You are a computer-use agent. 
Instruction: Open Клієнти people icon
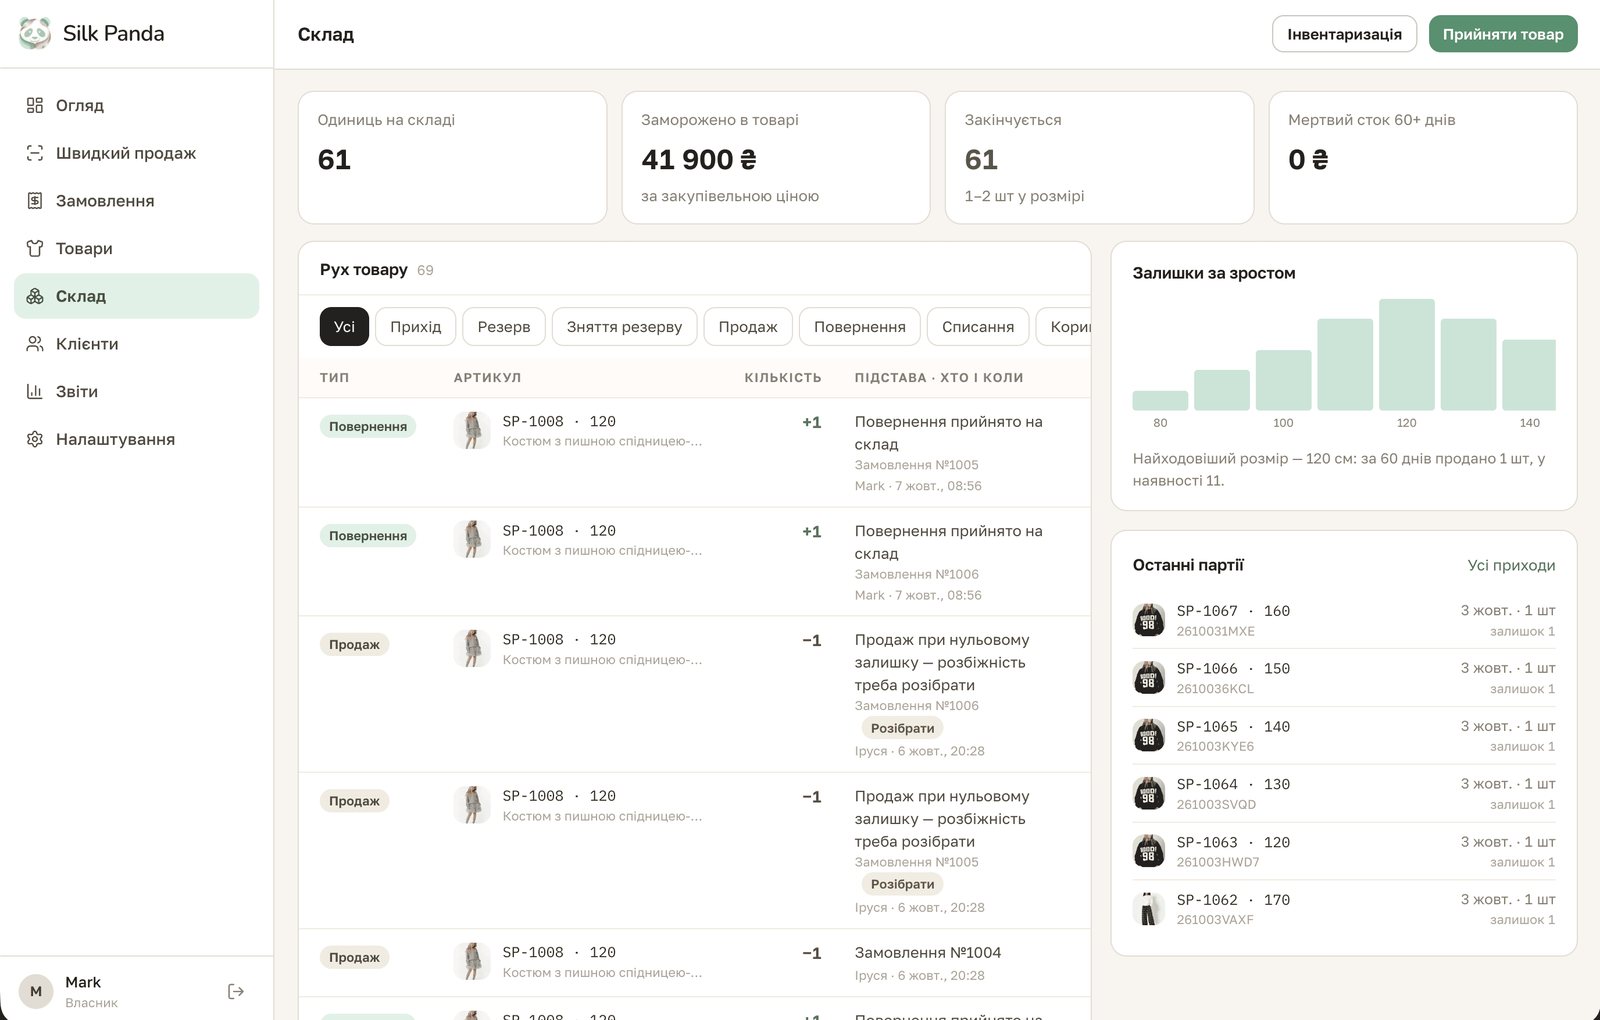35,344
